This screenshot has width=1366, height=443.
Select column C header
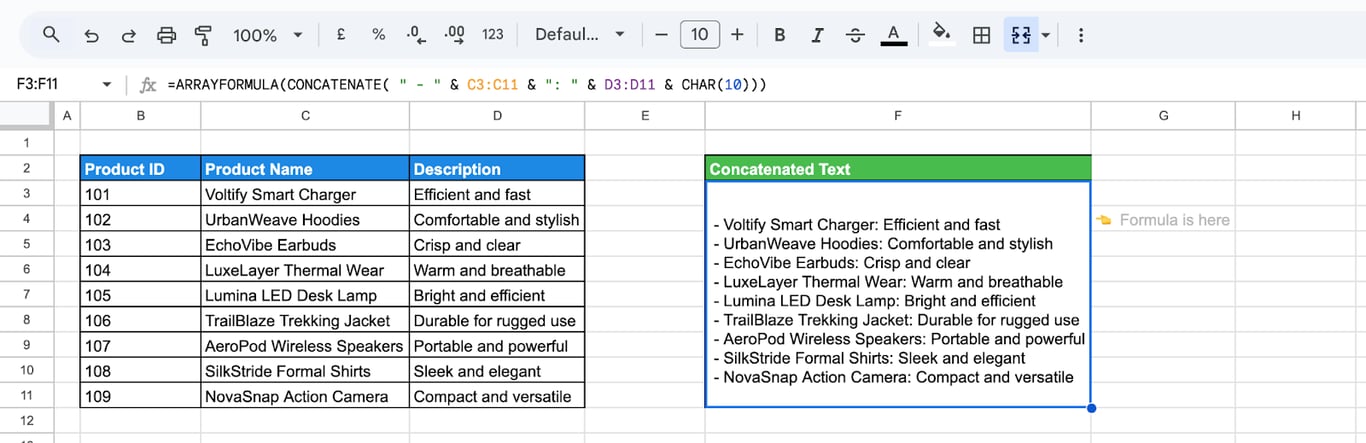coord(305,116)
